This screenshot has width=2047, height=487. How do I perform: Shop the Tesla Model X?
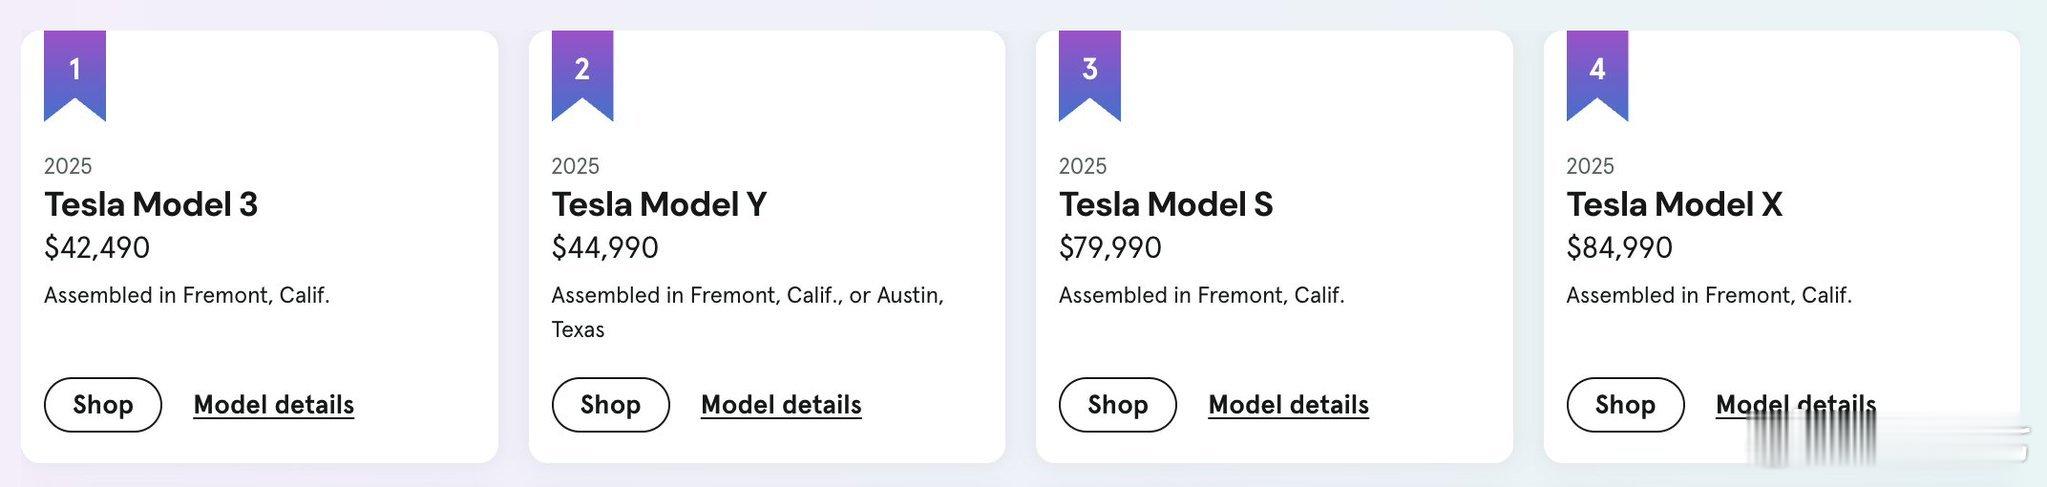tap(1625, 405)
